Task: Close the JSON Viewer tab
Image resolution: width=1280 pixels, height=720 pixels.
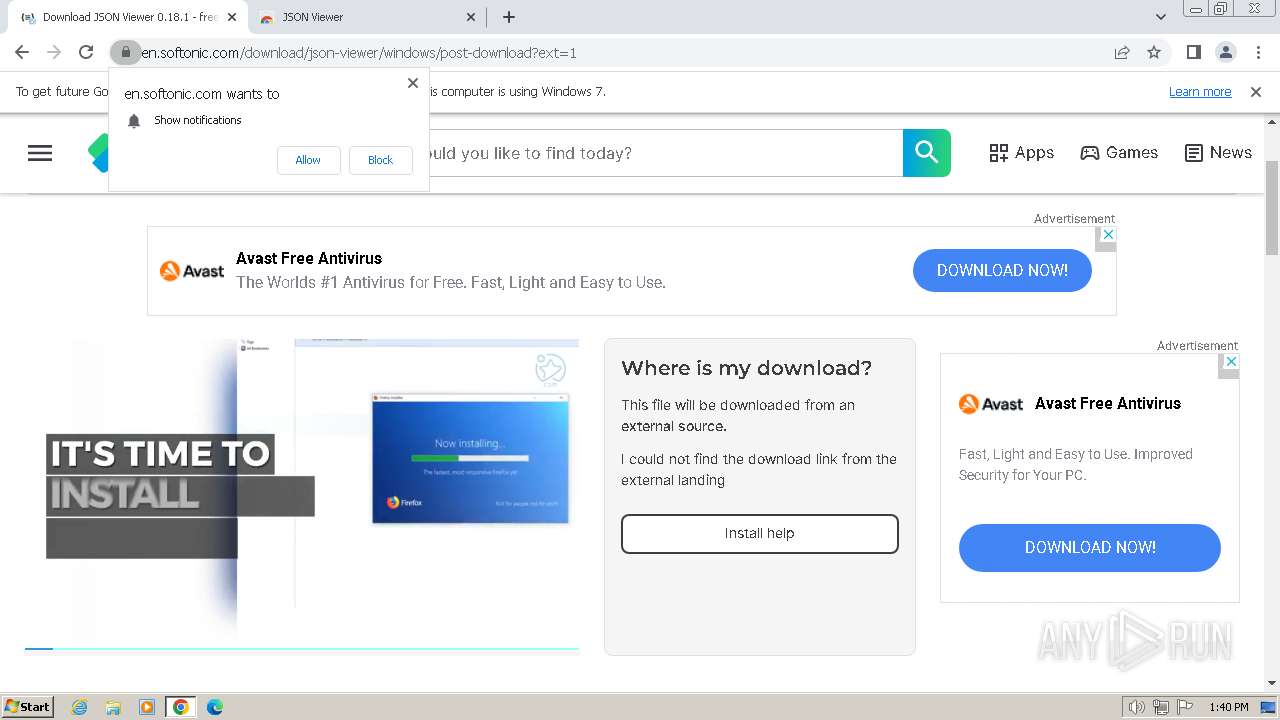Action: 472,17
